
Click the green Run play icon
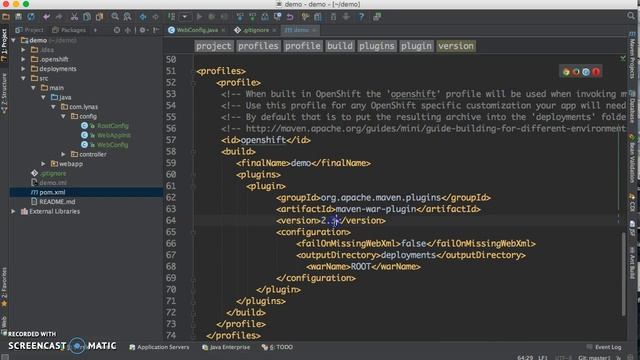tap(199, 17)
